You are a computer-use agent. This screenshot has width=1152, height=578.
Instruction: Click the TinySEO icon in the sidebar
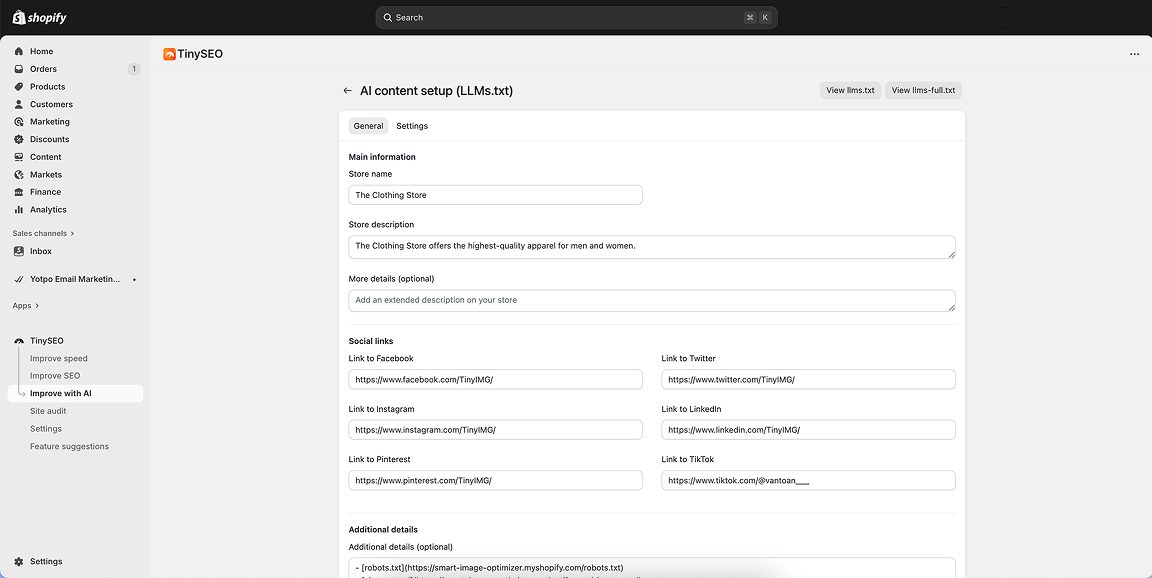[19, 341]
